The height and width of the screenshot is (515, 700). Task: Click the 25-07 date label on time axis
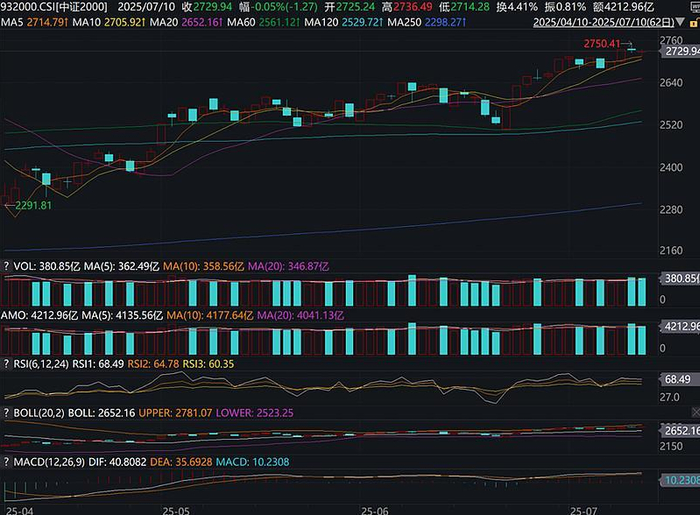pyautogui.click(x=583, y=511)
